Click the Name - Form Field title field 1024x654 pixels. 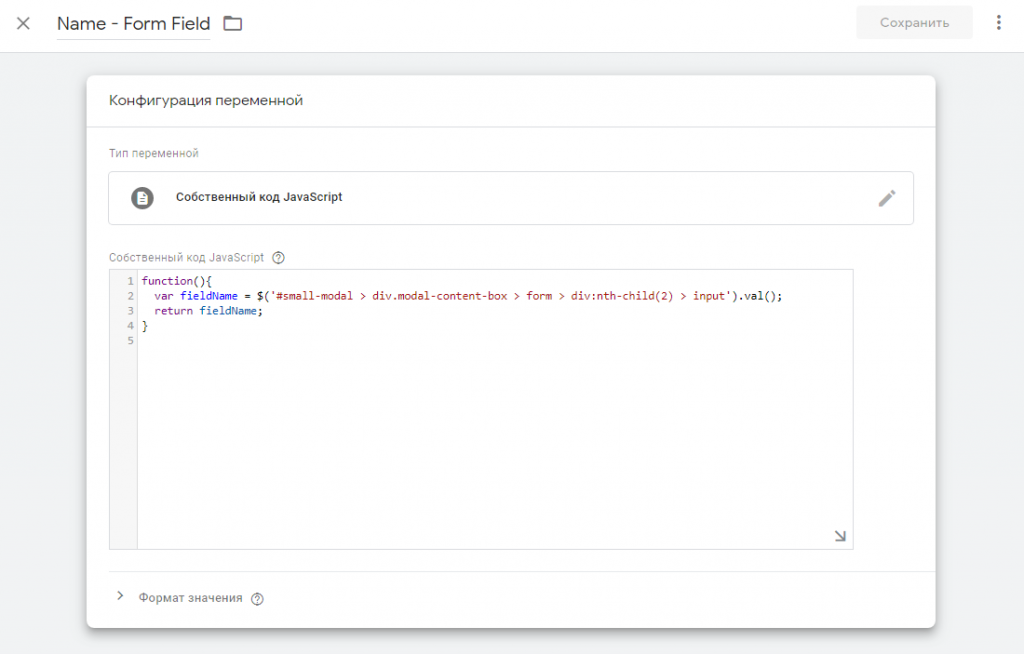133,23
